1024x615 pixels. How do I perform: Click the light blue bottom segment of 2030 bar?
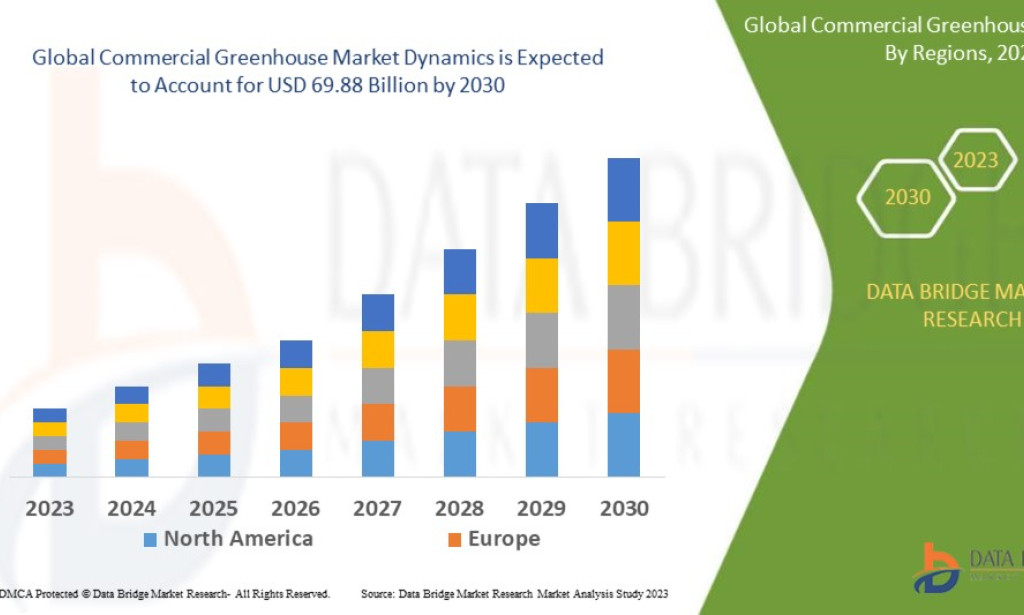pyautogui.click(x=624, y=445)
